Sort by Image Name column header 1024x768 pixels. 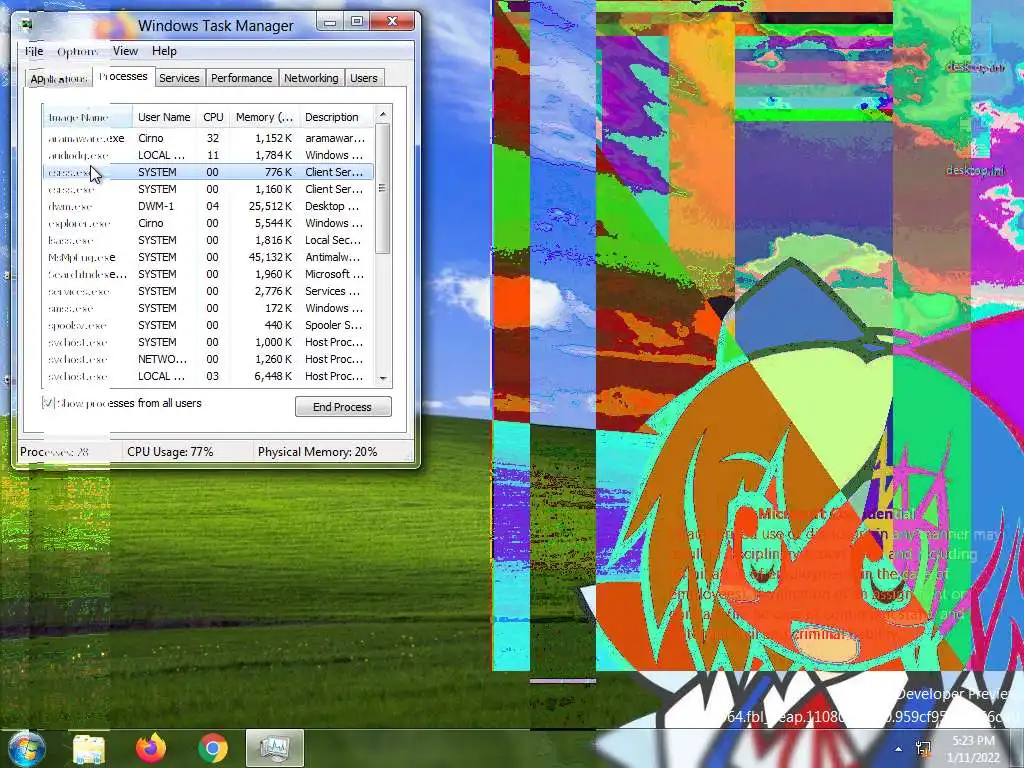[88, 117]
